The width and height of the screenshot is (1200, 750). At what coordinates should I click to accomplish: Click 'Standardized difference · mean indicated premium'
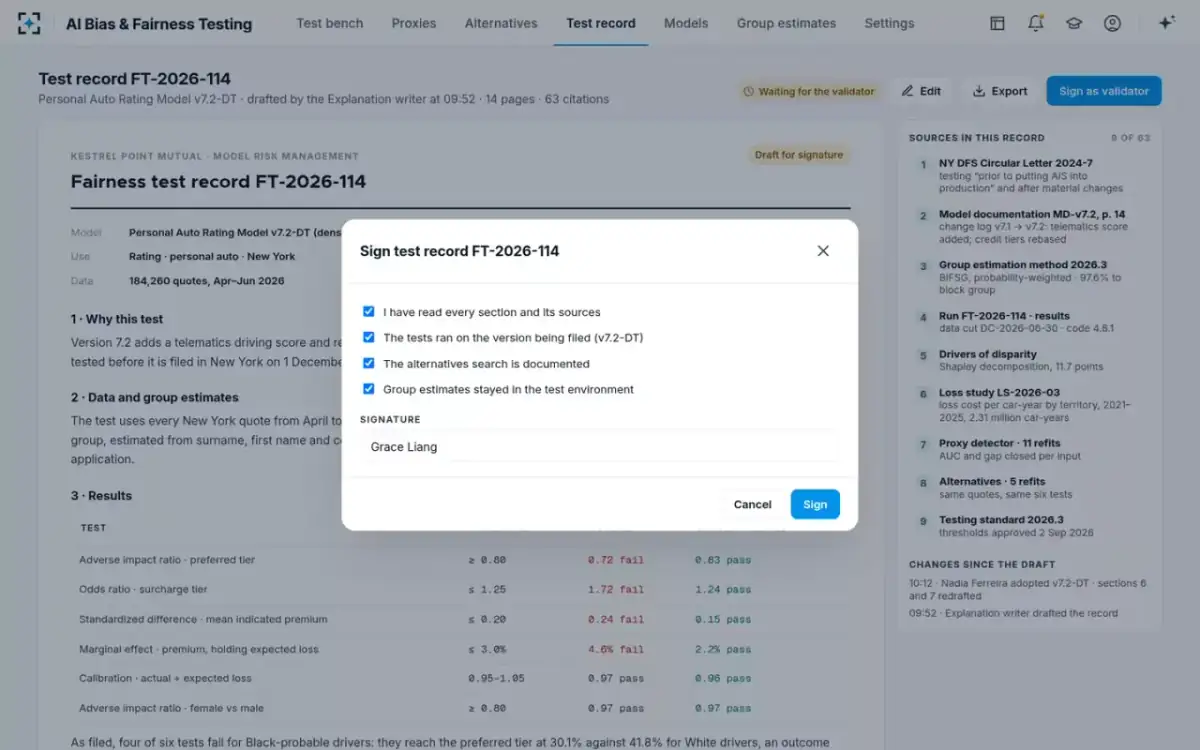pyautogui.click(x=461, y=620)
